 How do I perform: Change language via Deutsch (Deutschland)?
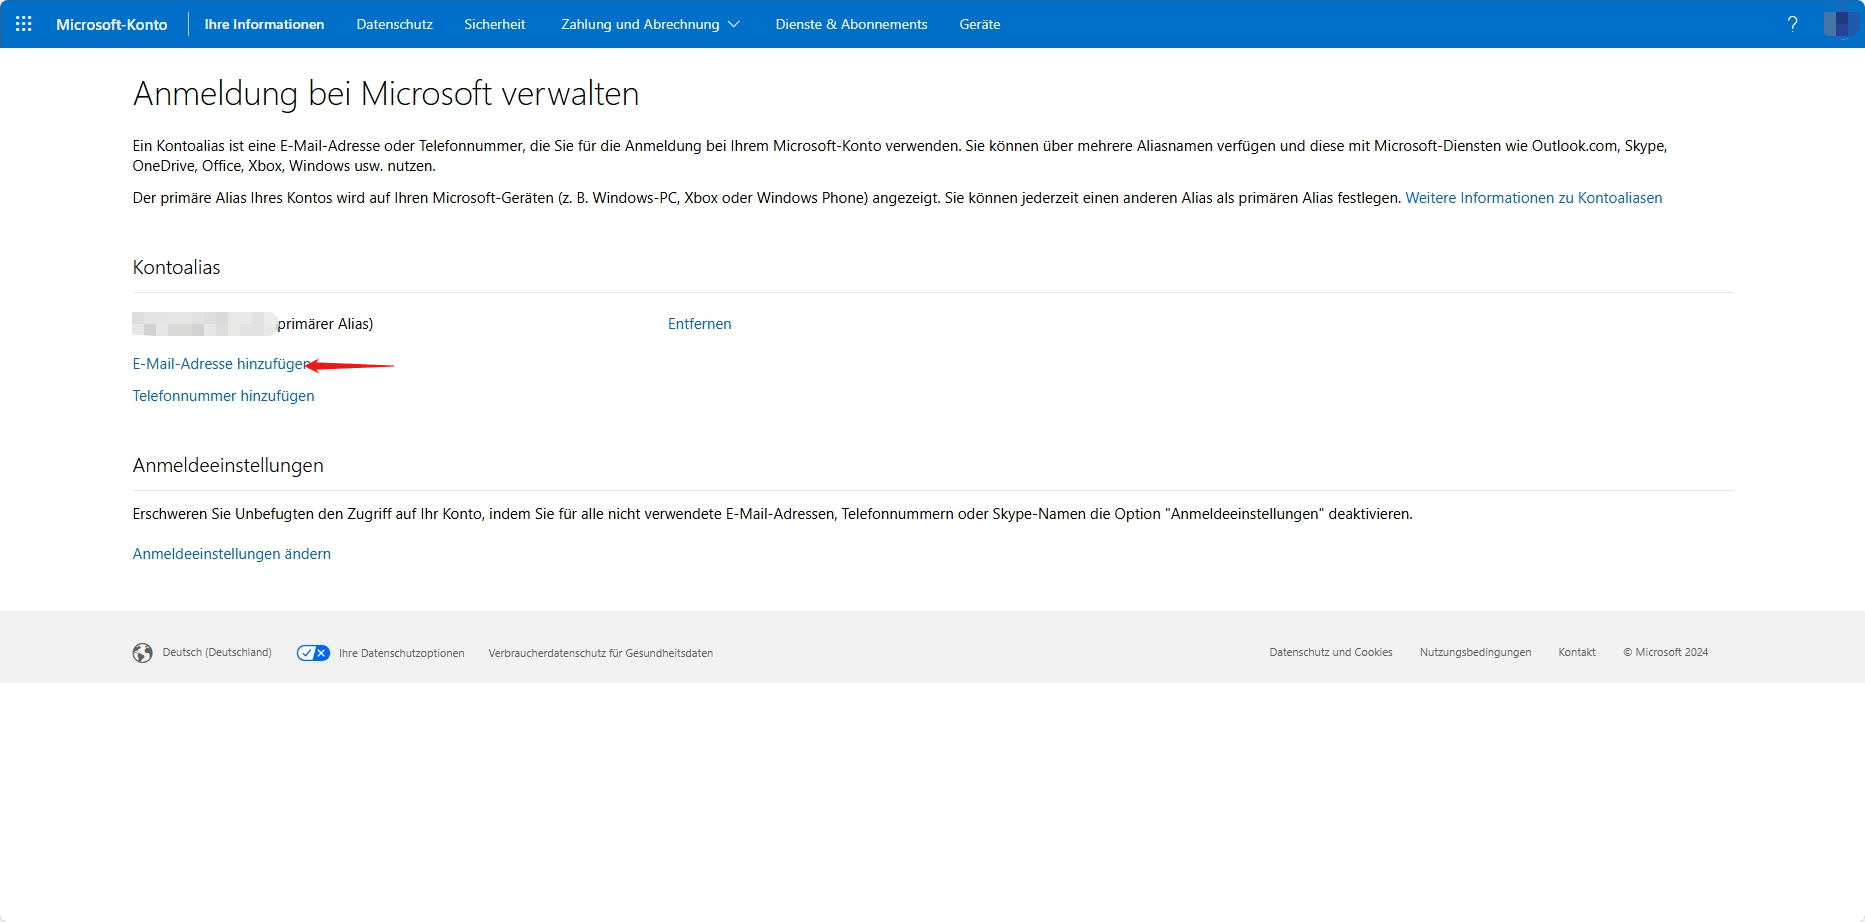pos(217,653)
